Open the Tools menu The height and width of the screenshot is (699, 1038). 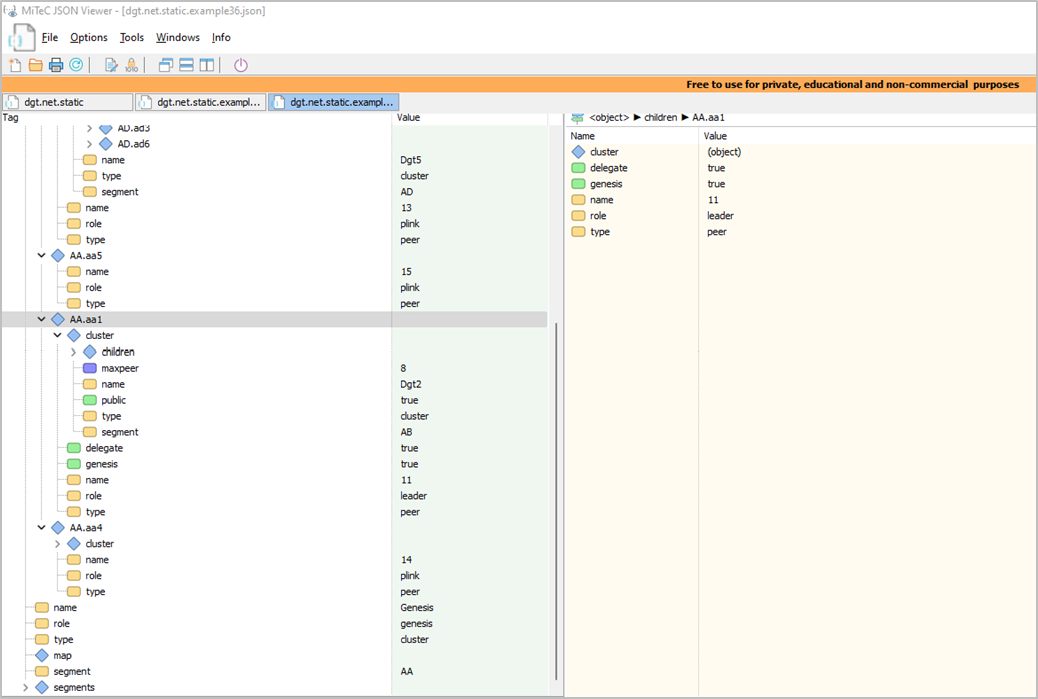[132, 38]
